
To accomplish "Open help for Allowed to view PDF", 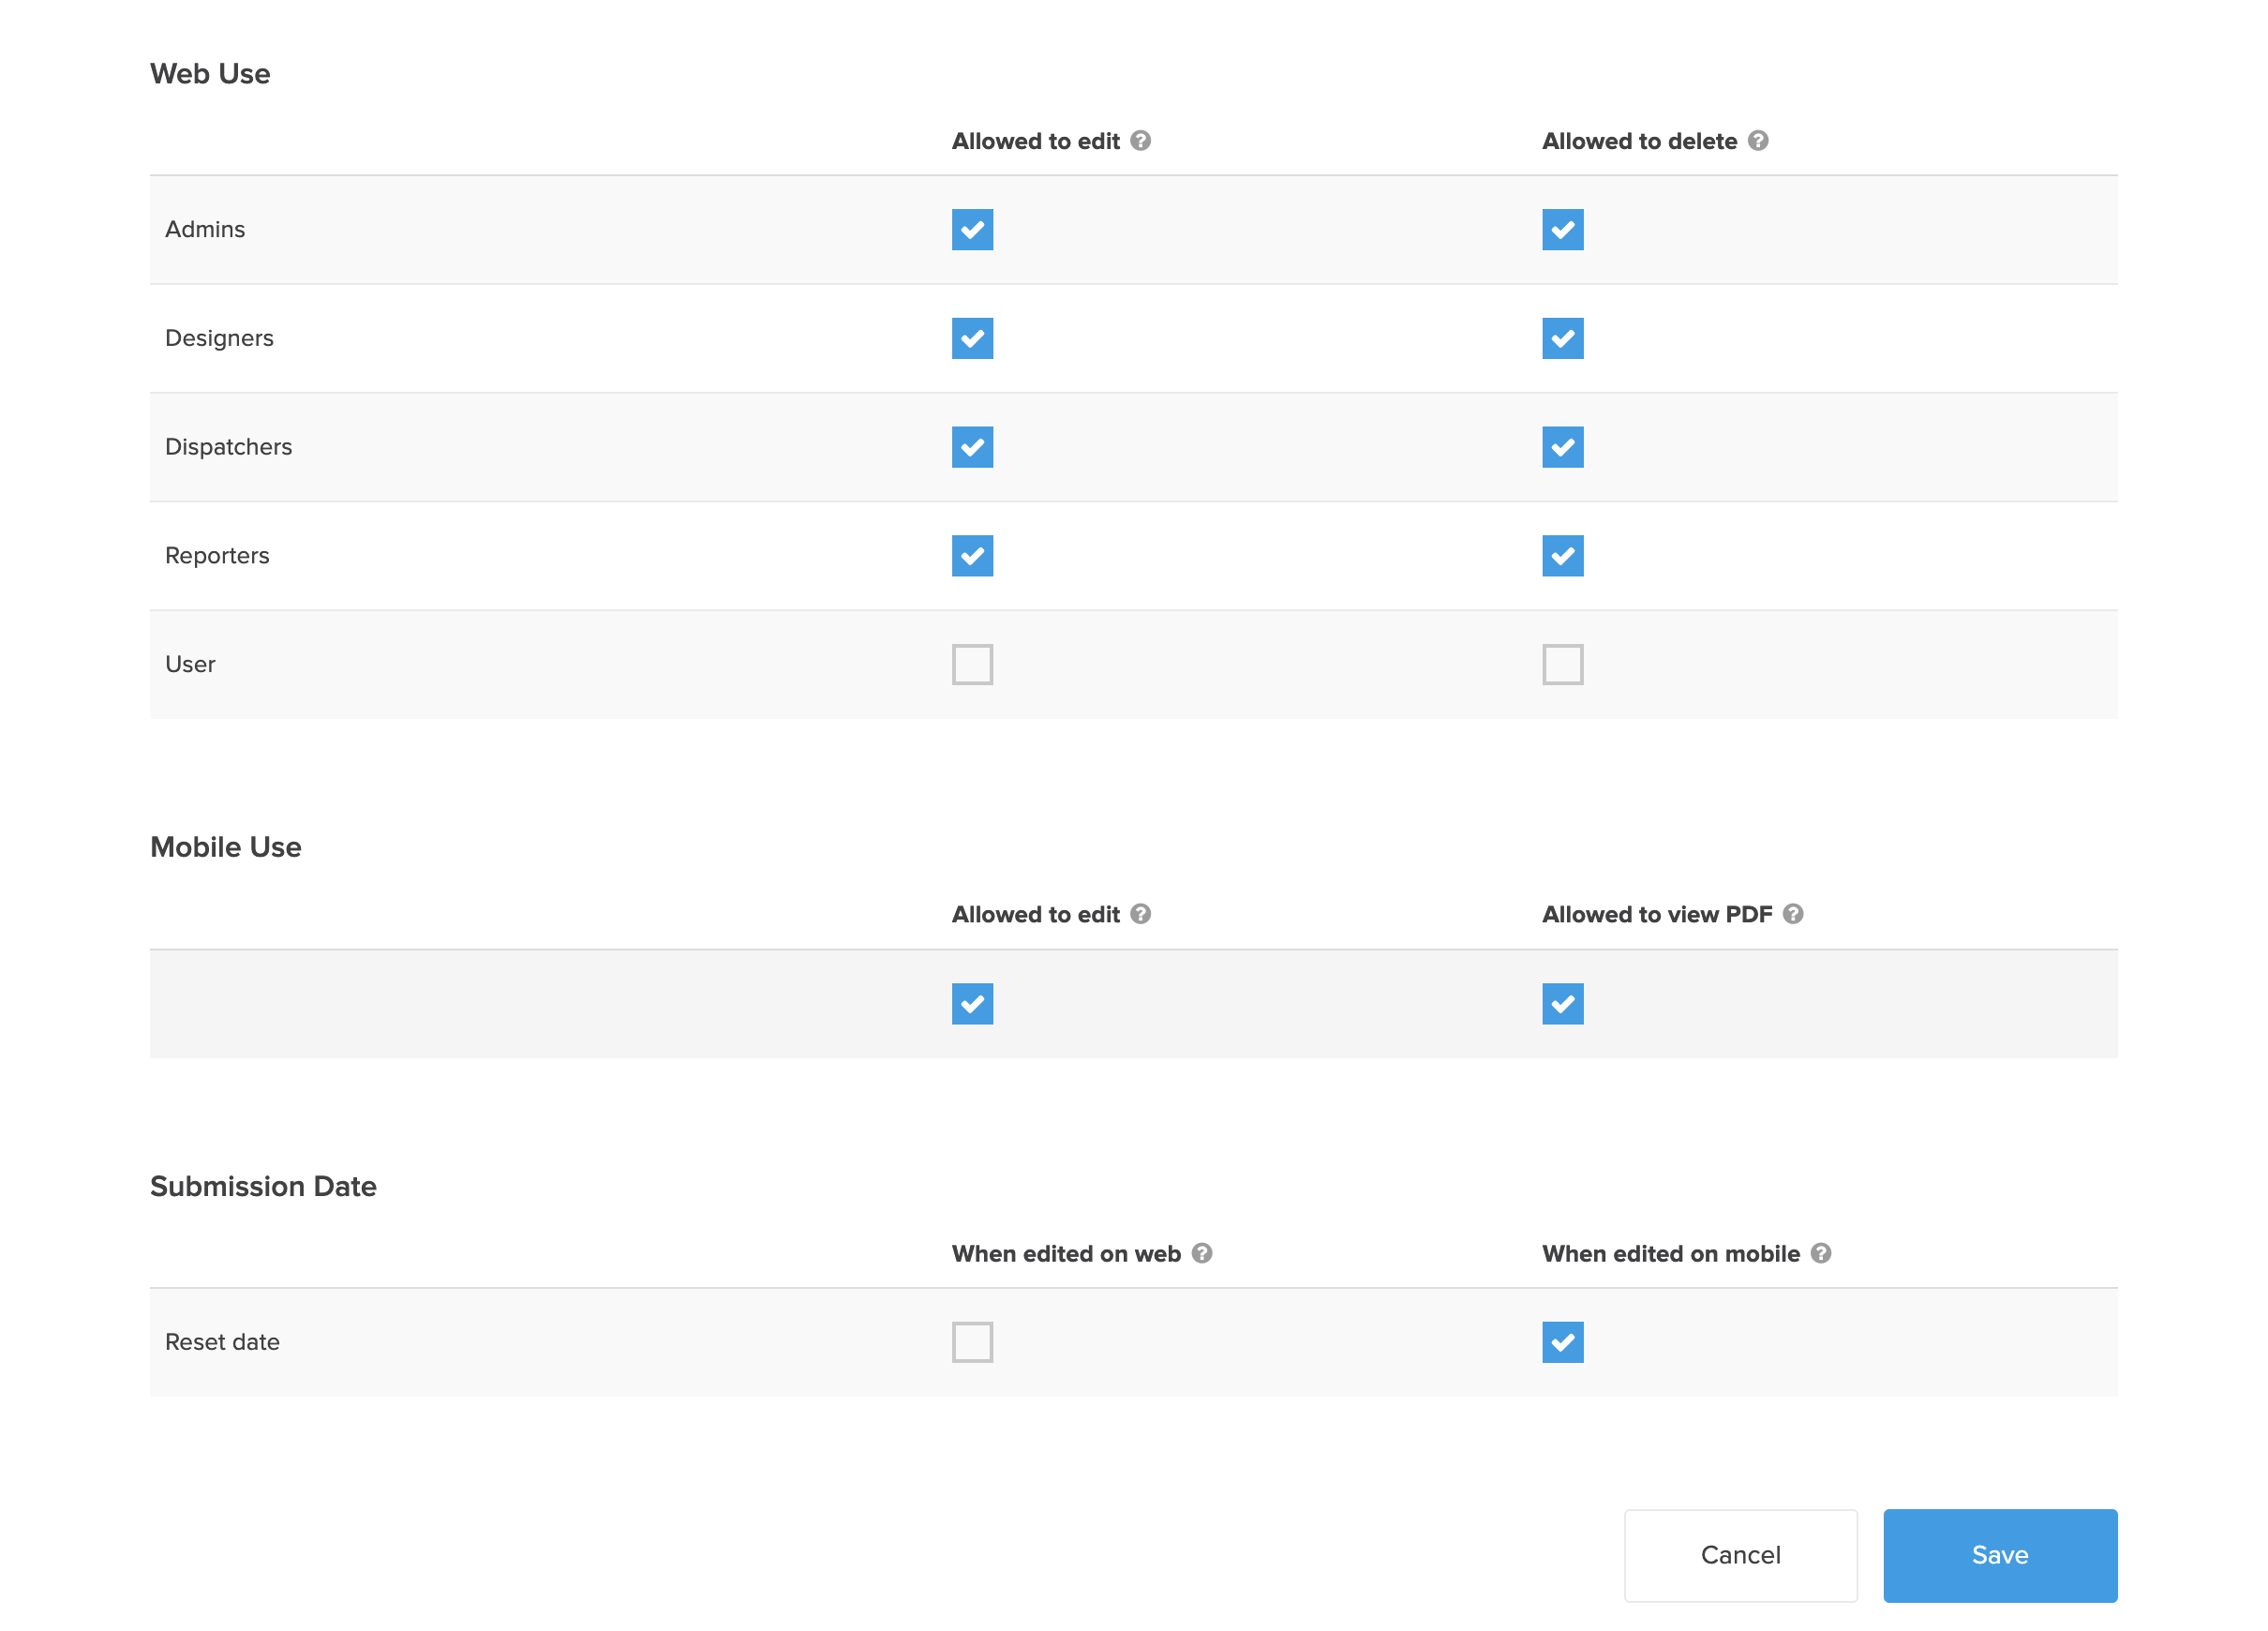I will [x=1793, y=913].
